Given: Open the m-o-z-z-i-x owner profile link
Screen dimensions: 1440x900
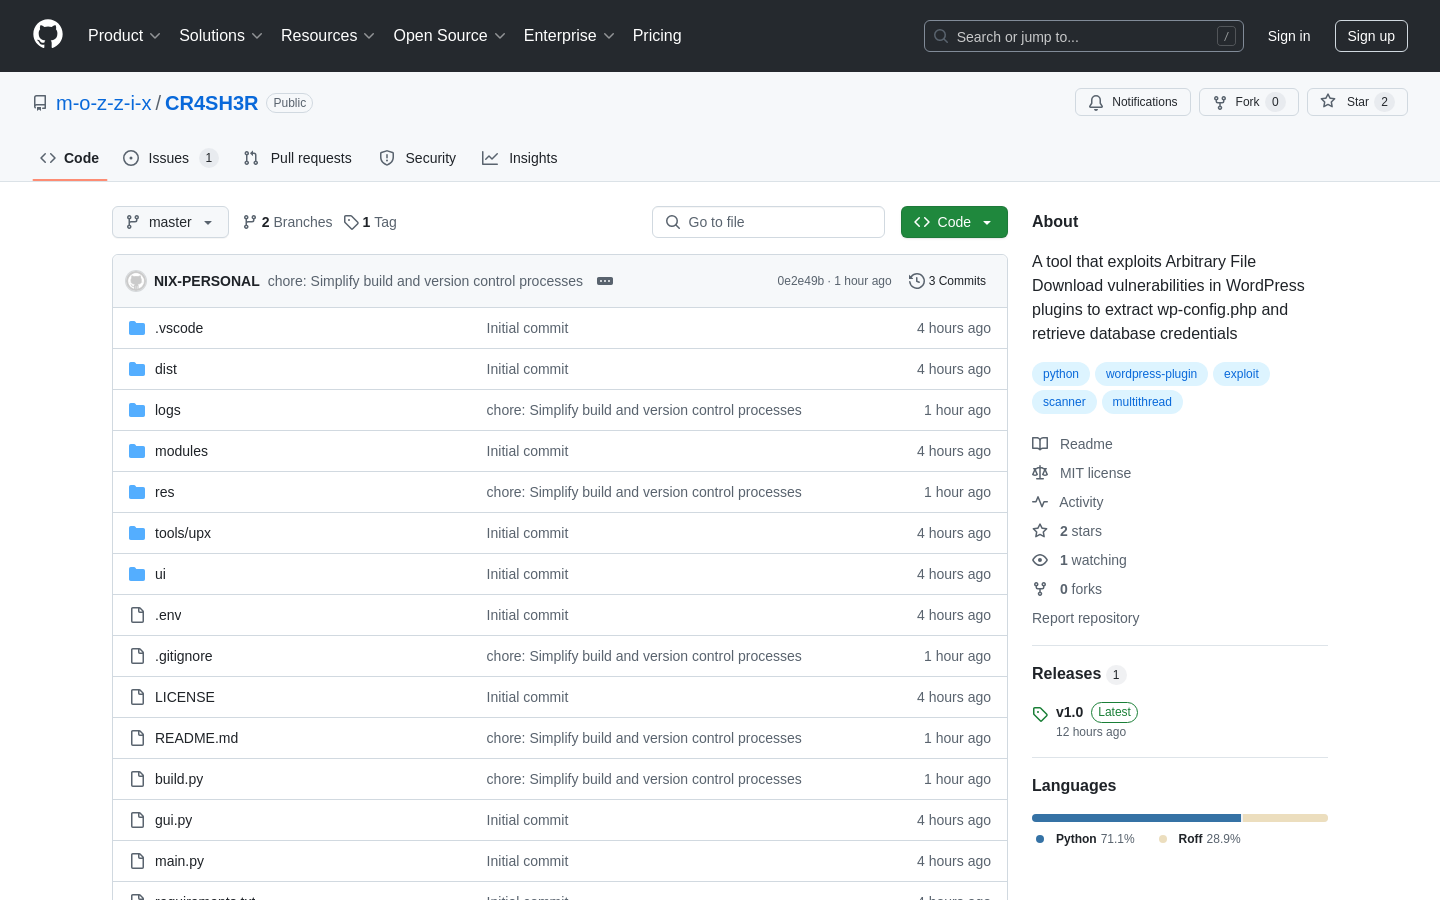Looking at the screenshot, I should [x=104, y=103].
